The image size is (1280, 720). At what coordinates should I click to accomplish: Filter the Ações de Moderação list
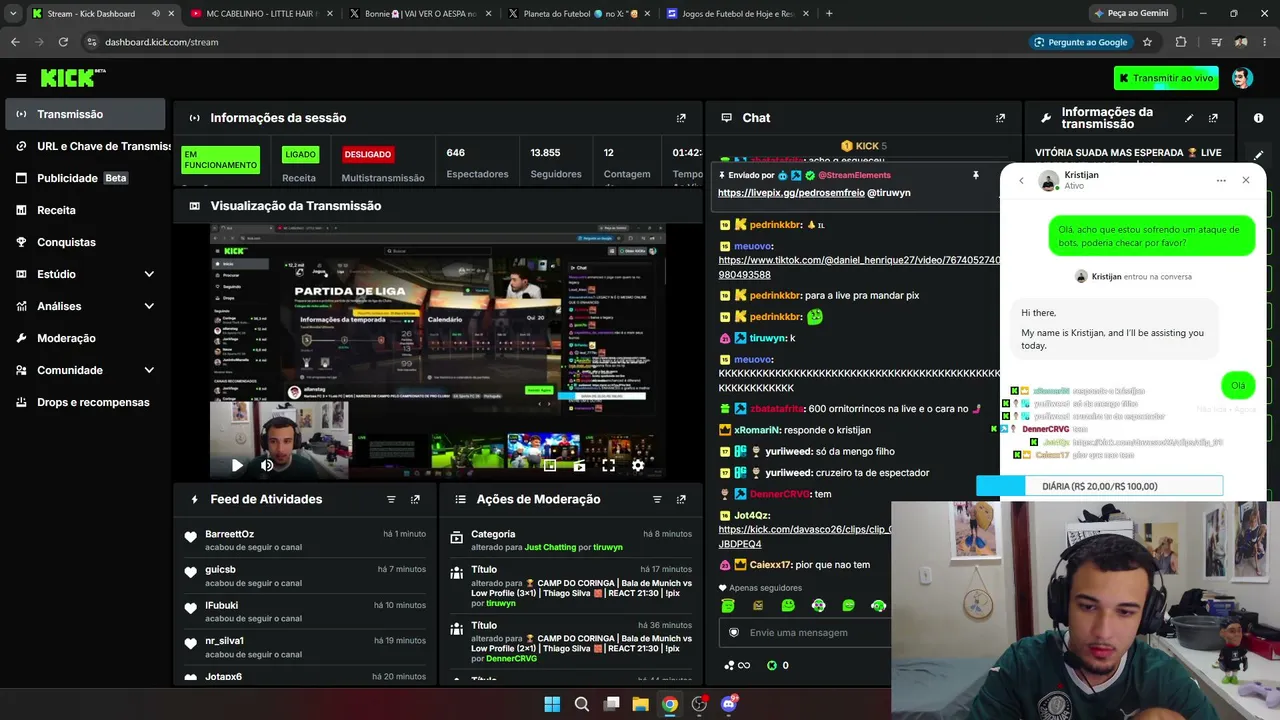(x=657, y=499)
